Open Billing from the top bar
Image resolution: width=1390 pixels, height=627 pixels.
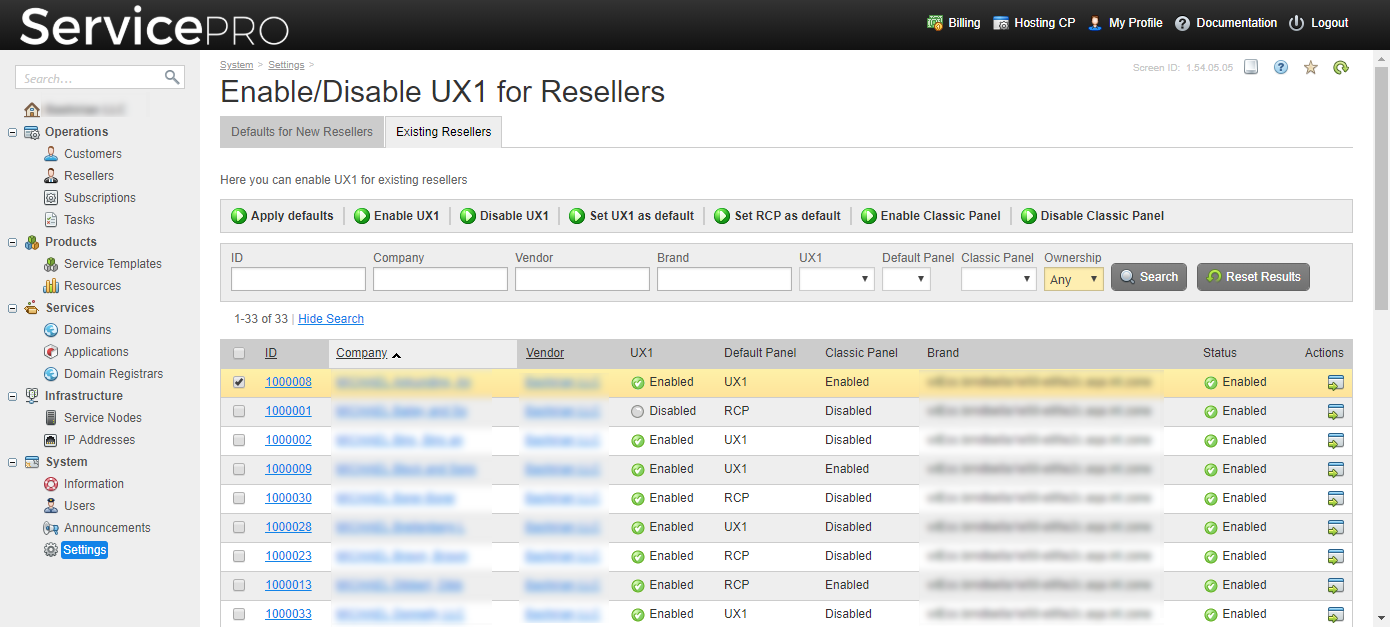(954, 23)
